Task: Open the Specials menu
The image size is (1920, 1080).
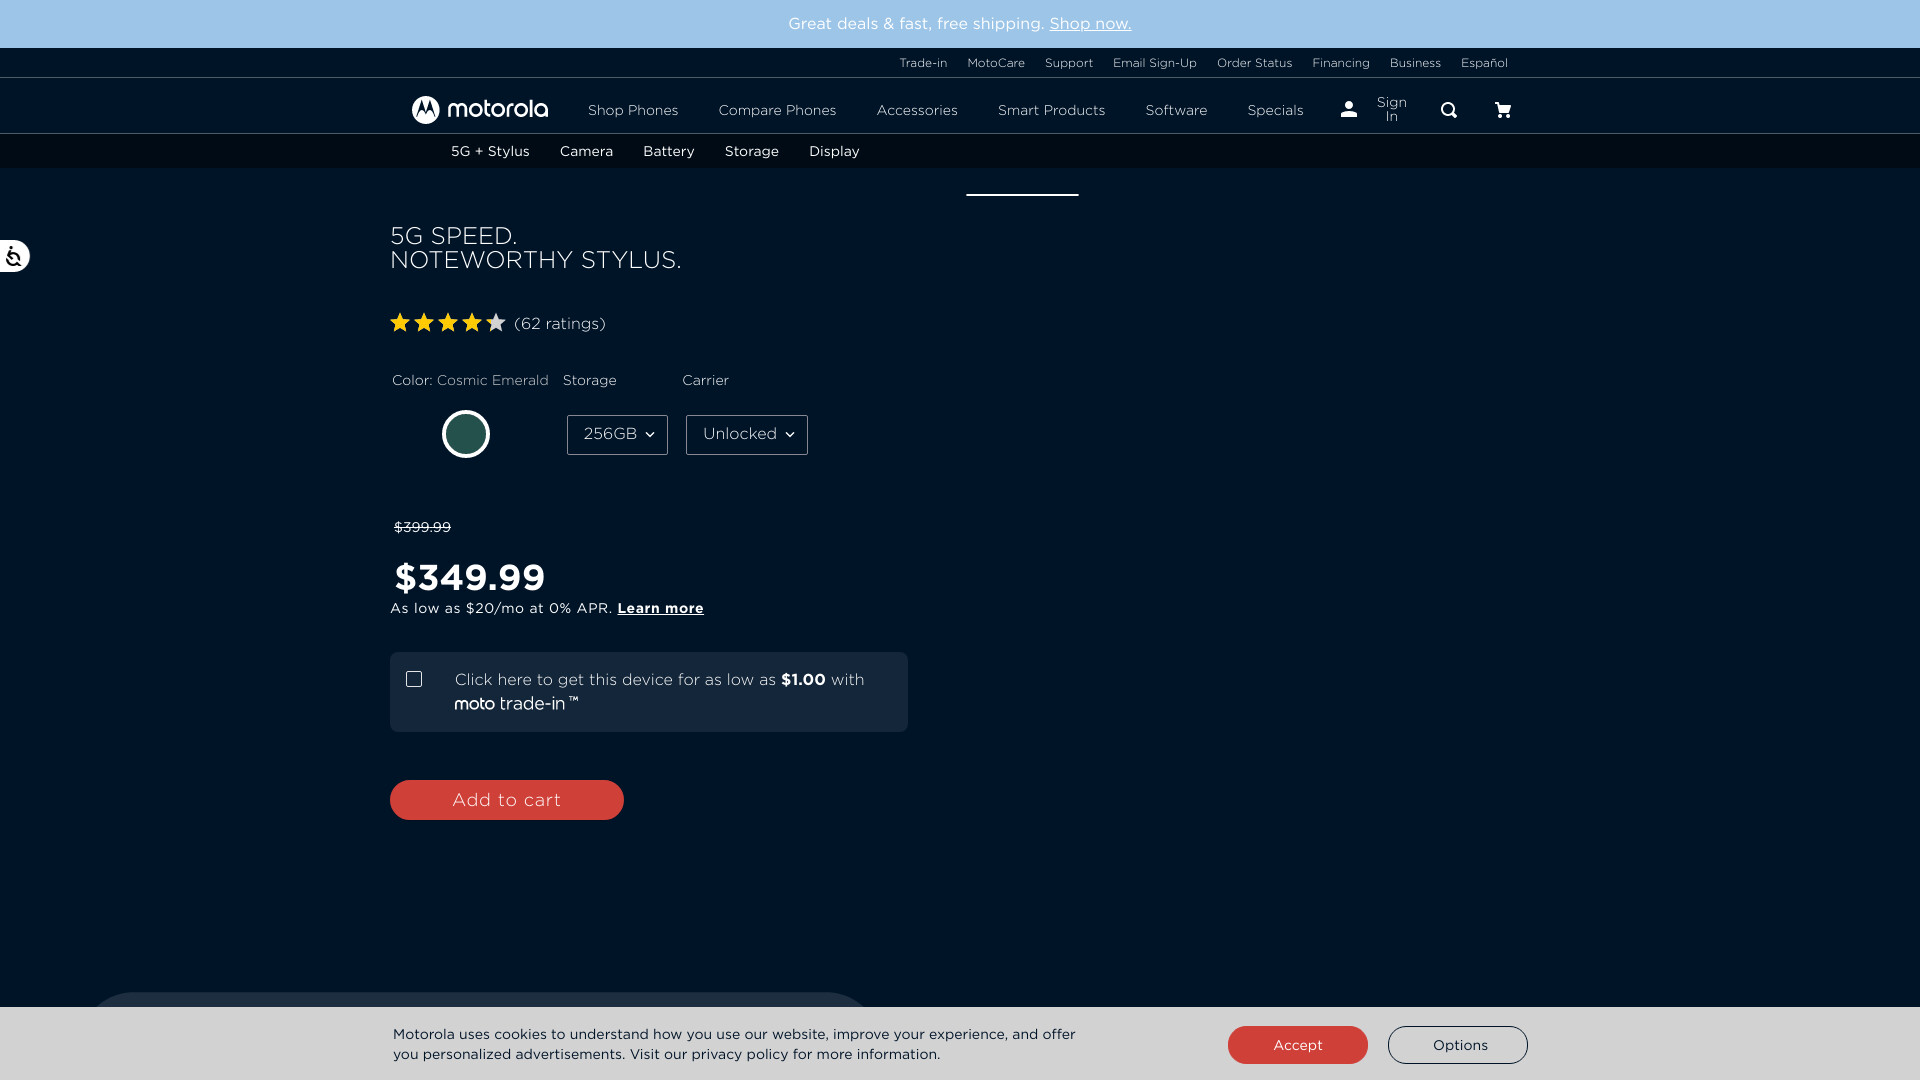Action: coord(1275,110)
